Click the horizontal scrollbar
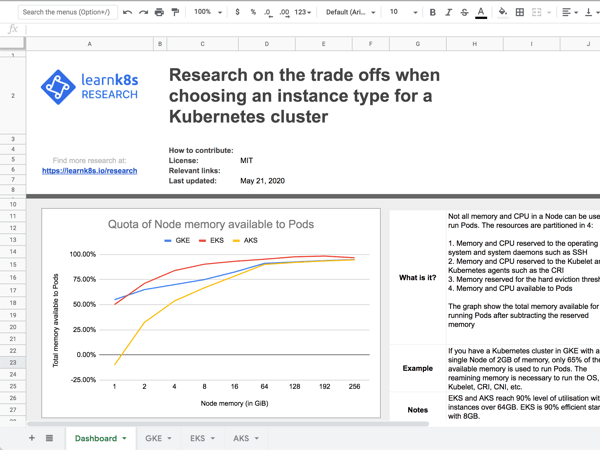This screenshot has height=450, width=600. [x=228, y=424]
